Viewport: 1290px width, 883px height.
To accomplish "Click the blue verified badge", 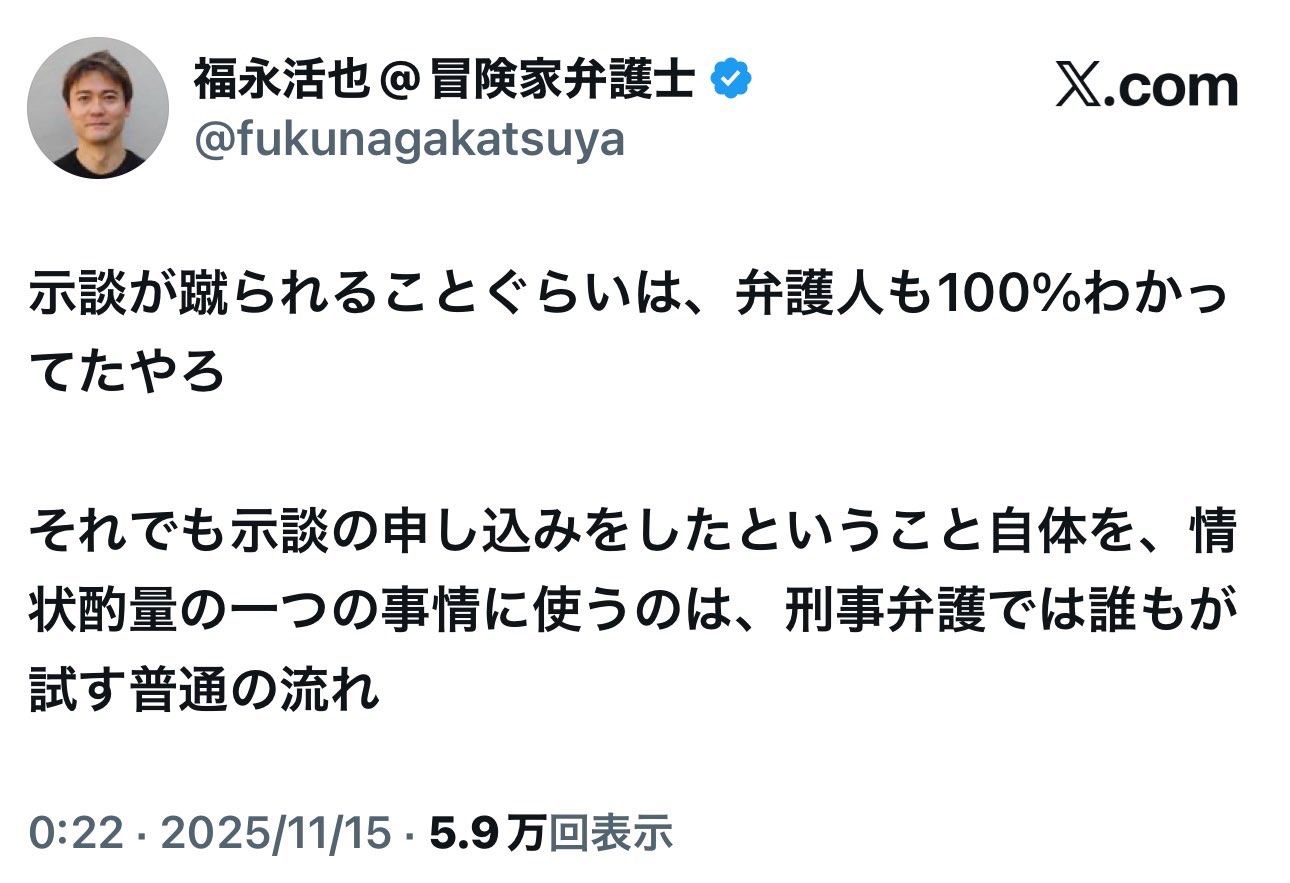I will [x=731, y=80].
